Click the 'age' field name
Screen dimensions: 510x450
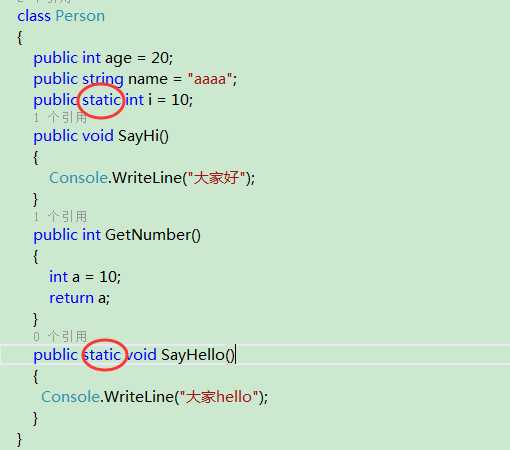(x=118, y=59)
